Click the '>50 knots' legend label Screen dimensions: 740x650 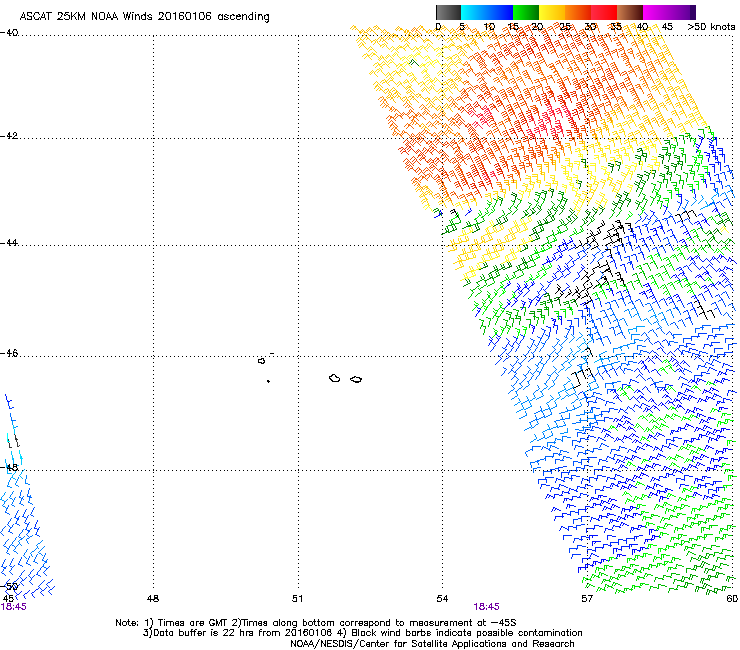(711, 27)
